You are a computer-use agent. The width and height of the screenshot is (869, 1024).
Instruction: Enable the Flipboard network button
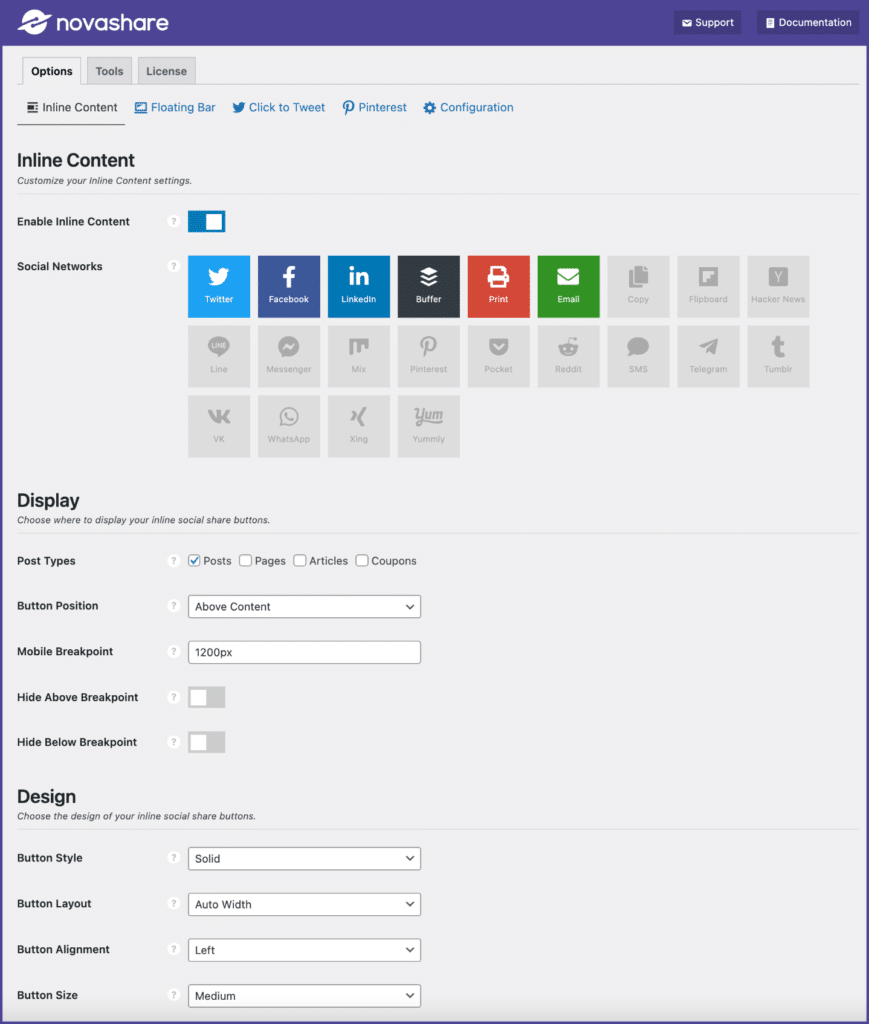pos(708,287)
